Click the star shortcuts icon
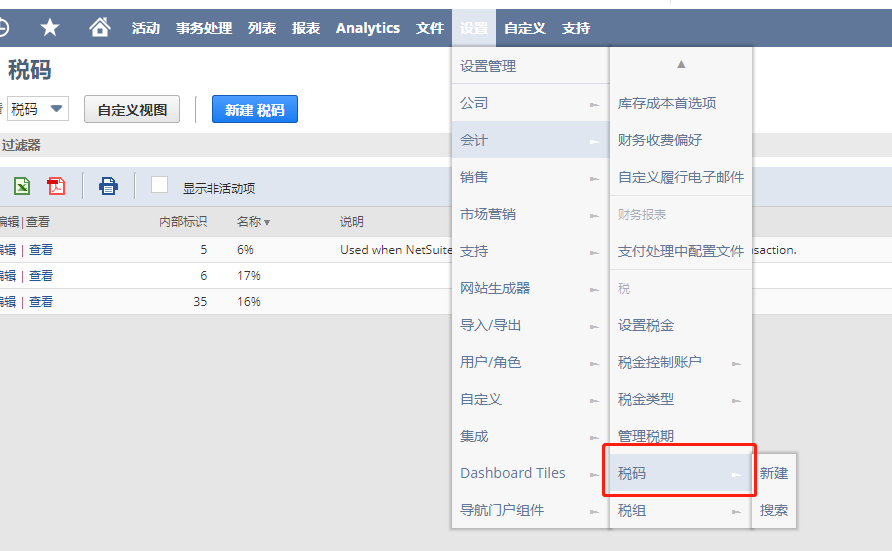Screen dimensions: 892x551 (x=49, y=28)
